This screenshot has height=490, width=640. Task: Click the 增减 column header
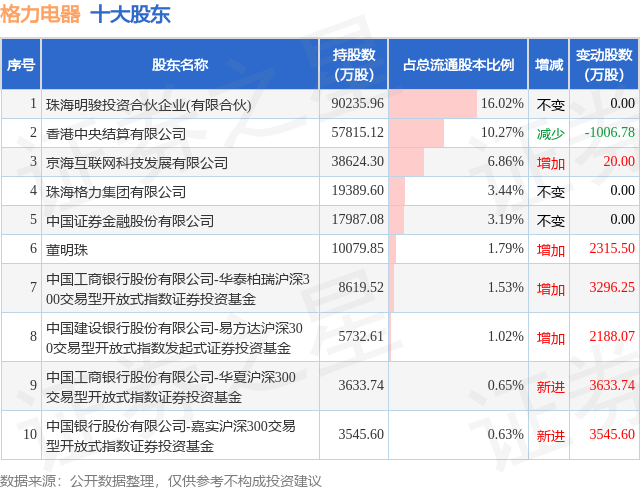pos(549,65)
